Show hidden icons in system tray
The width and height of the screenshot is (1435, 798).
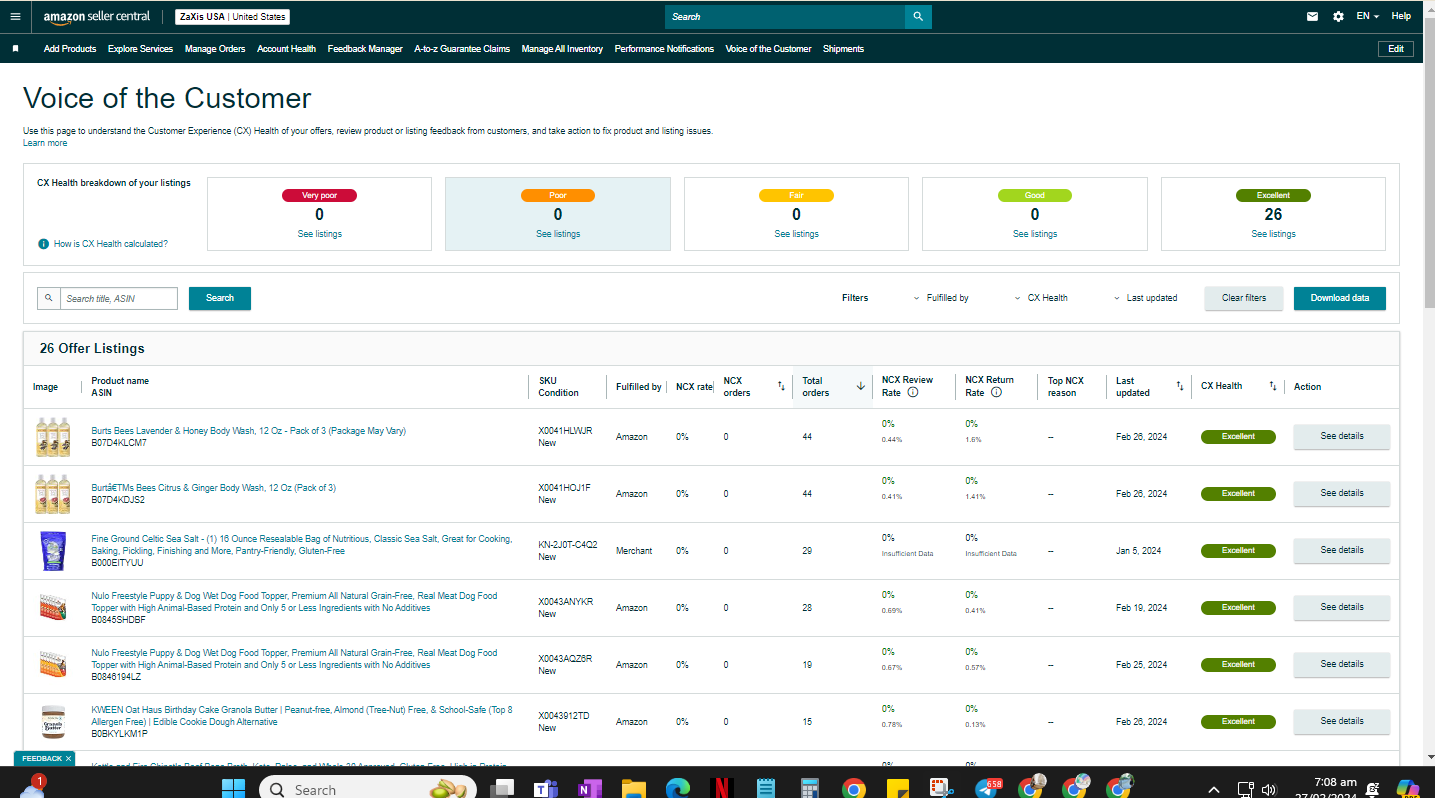click(x=1213, y=789)
